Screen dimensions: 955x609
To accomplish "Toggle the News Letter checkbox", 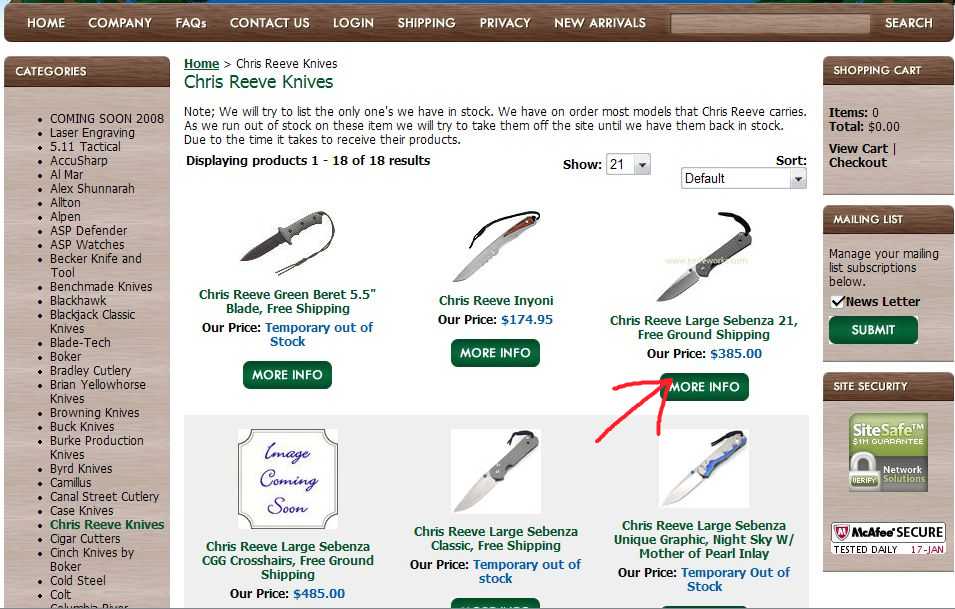I will [837, 301].
